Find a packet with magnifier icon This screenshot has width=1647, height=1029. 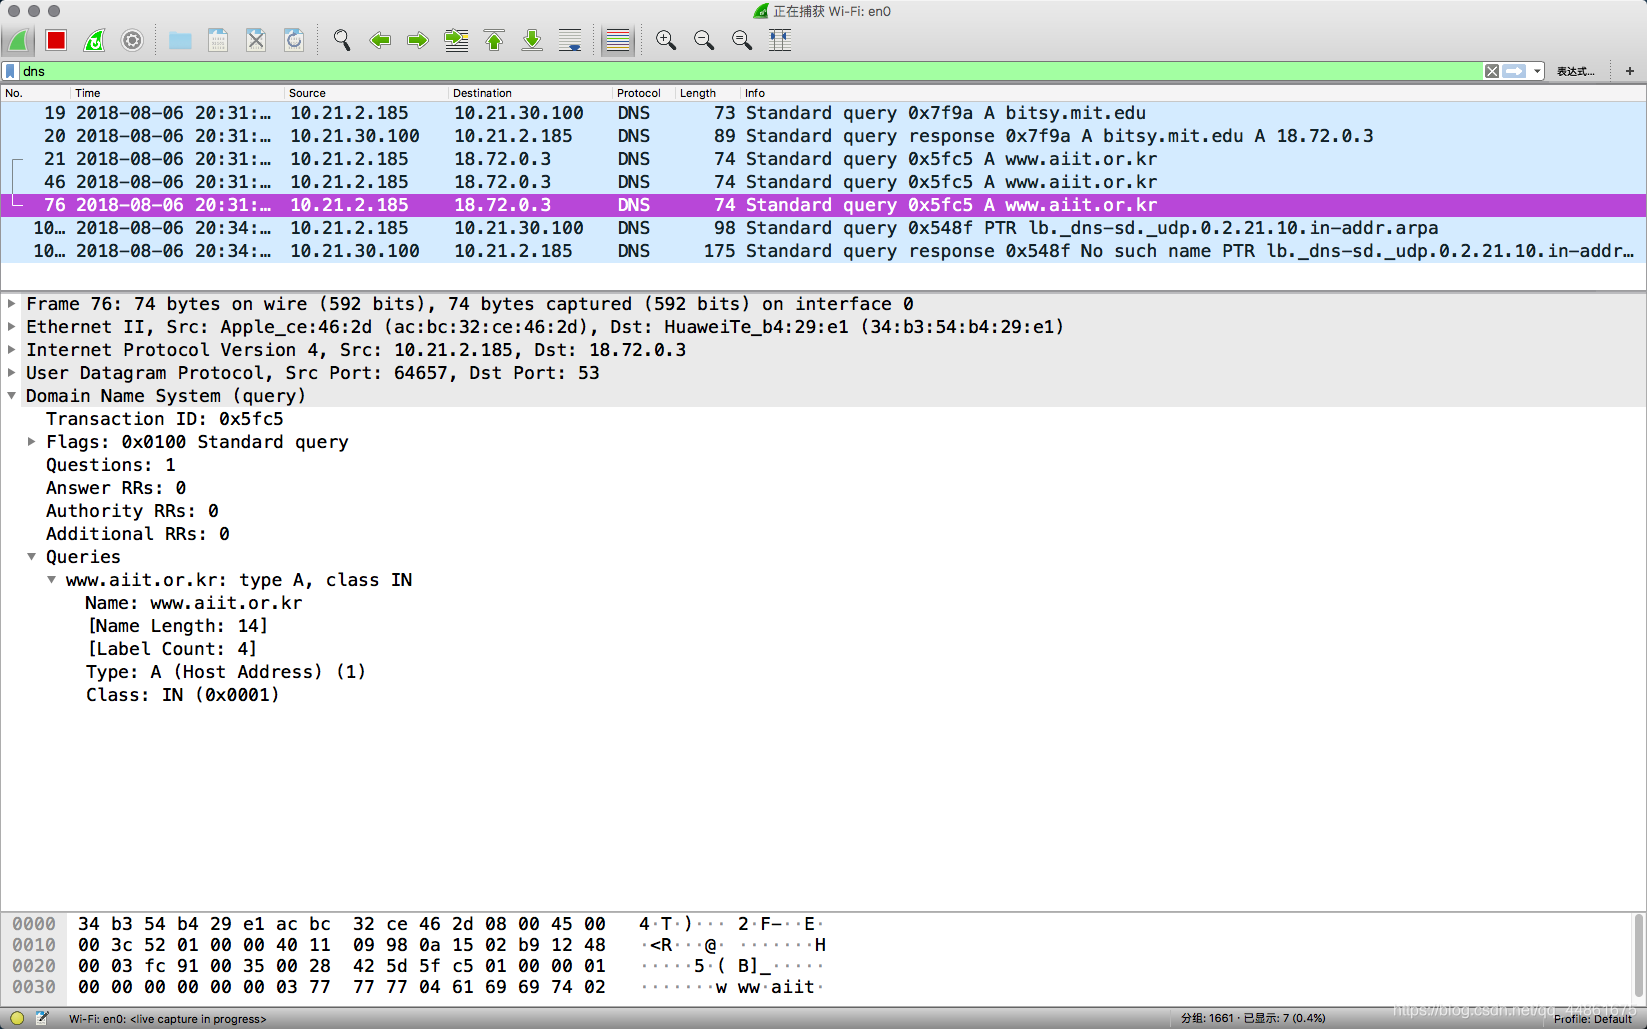(x=342, y=41)
